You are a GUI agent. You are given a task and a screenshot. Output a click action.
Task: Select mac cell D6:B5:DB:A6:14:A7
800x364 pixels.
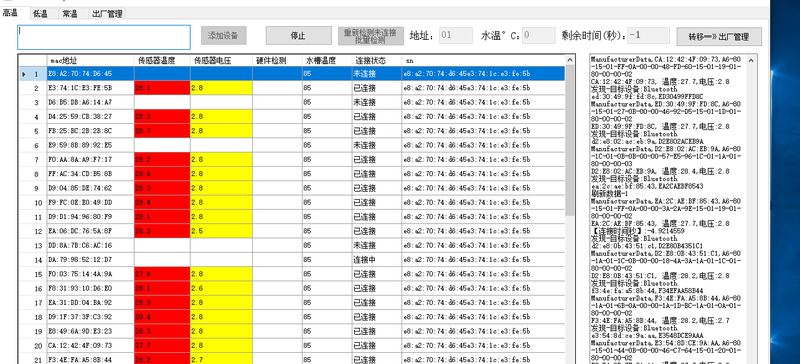90,102
